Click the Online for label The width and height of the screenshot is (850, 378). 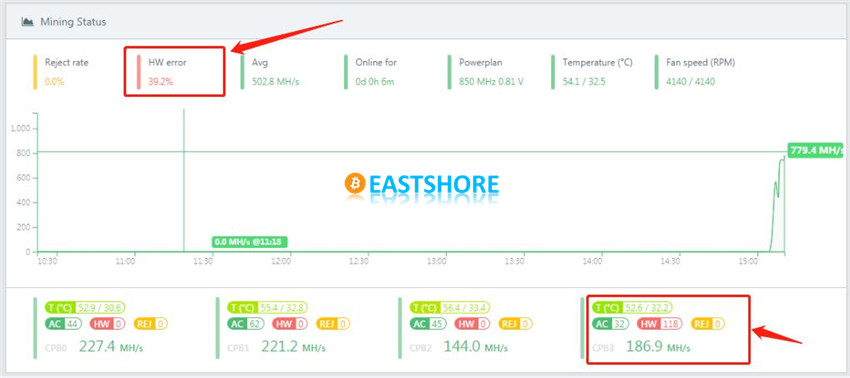click(x=376, y=62)
